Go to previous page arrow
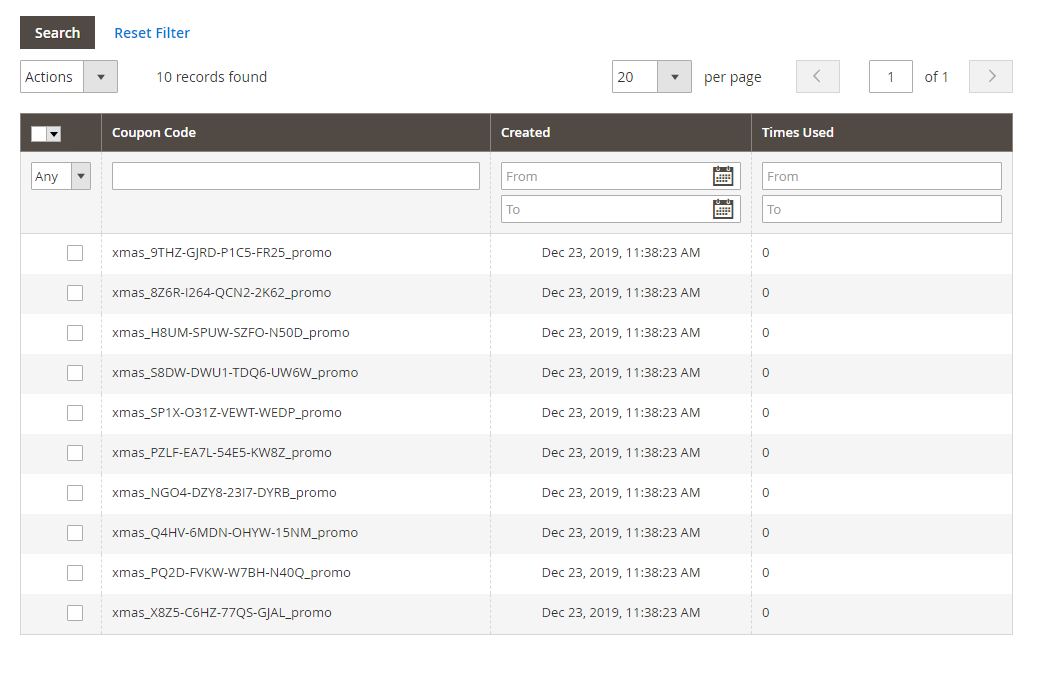Viewport: 1039px width, 684px height. pos(818,76)
